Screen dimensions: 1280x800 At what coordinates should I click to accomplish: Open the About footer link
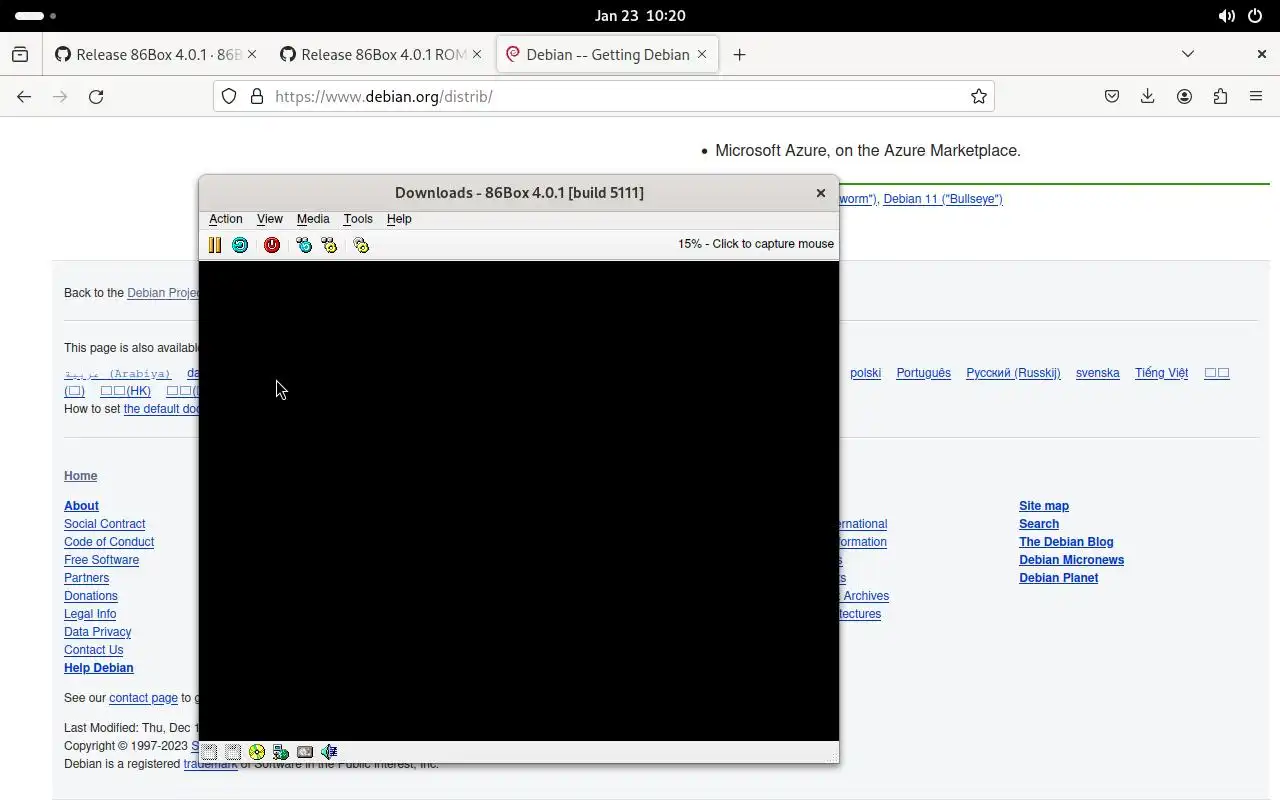click(x=82, y=506)
